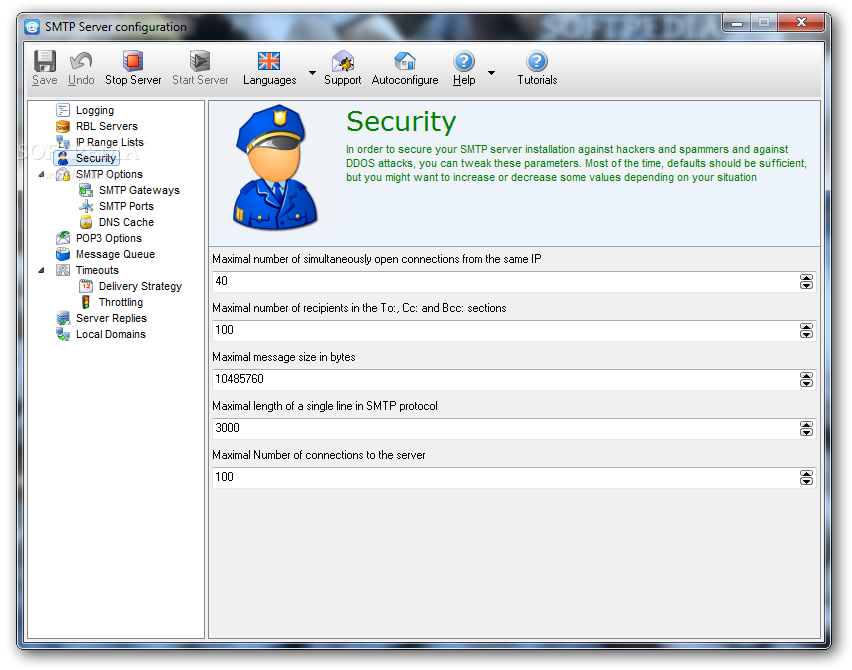Click the Delivery Strategy calendar icon
Viewport: 852px width, 670px height.
86,286
